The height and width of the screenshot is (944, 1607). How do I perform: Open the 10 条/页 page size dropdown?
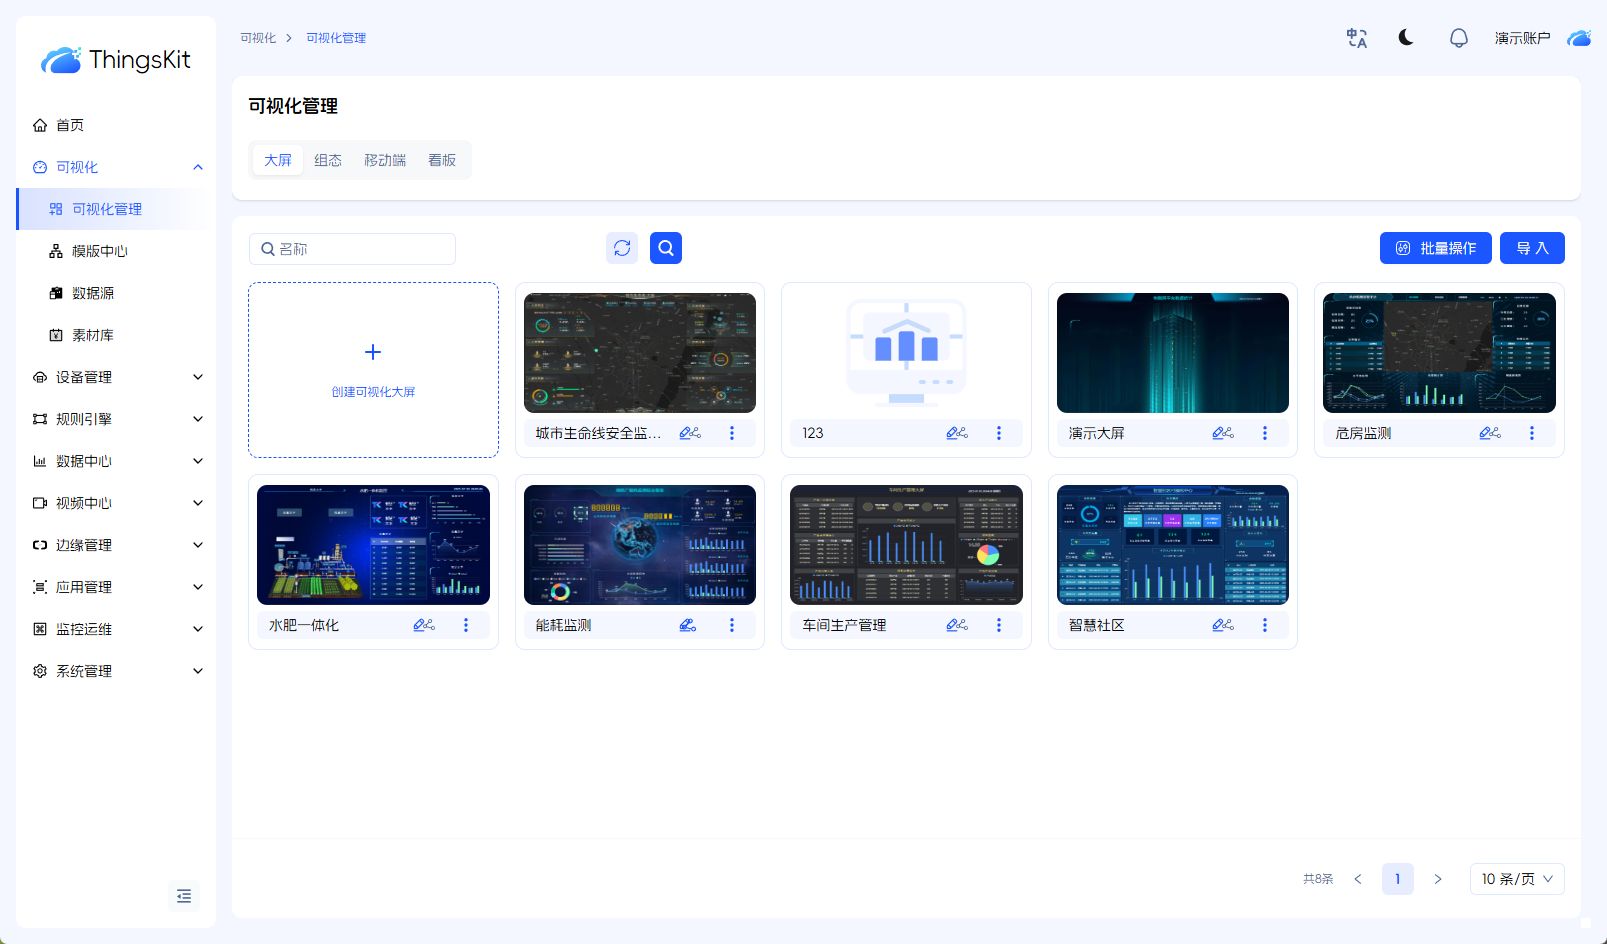click(1517, 879)
